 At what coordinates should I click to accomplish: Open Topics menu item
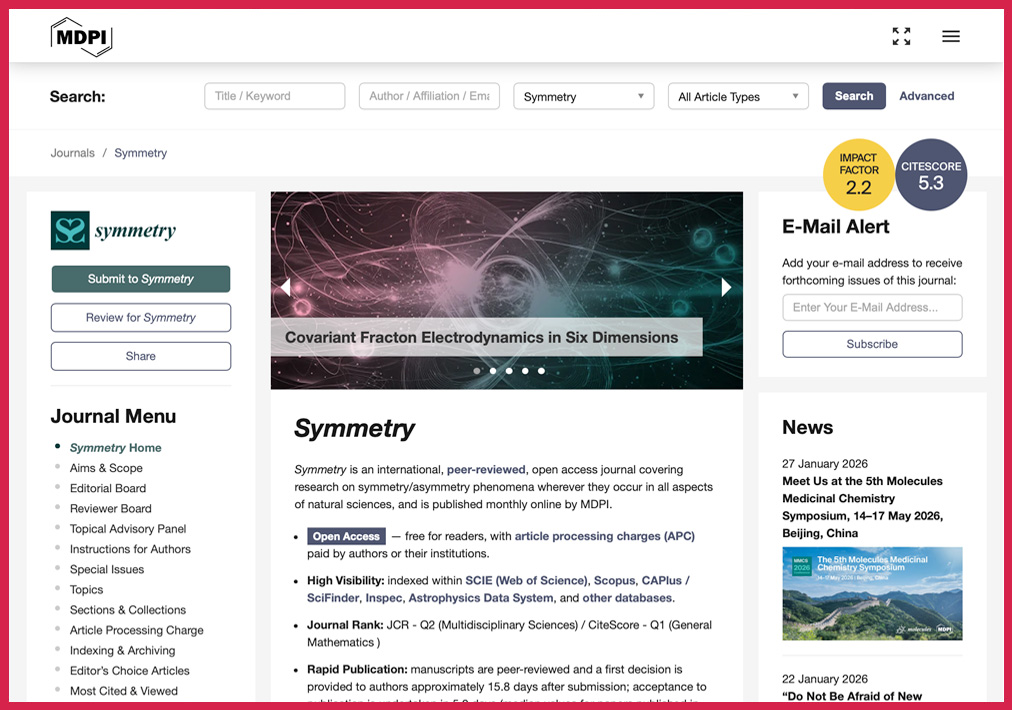[x=86, y=590]
